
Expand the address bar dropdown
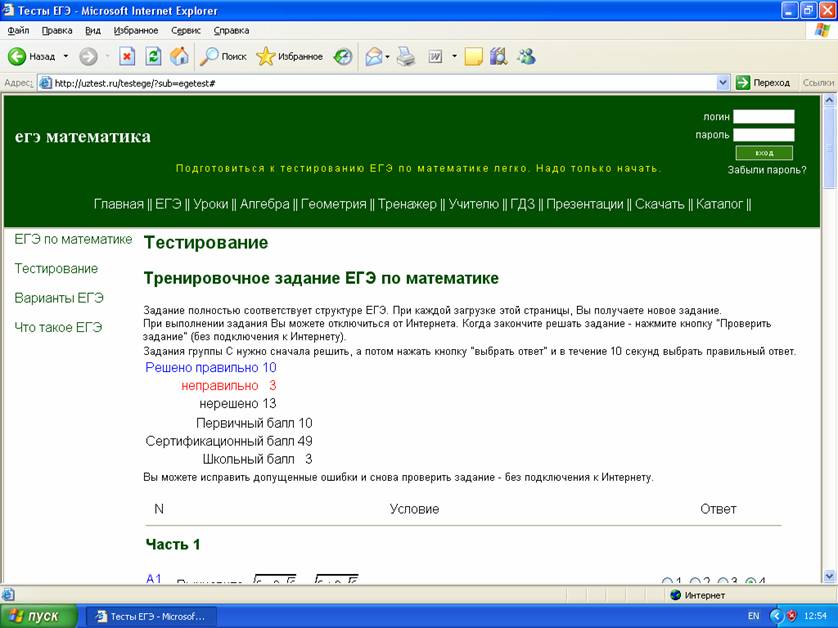[723, 83]
